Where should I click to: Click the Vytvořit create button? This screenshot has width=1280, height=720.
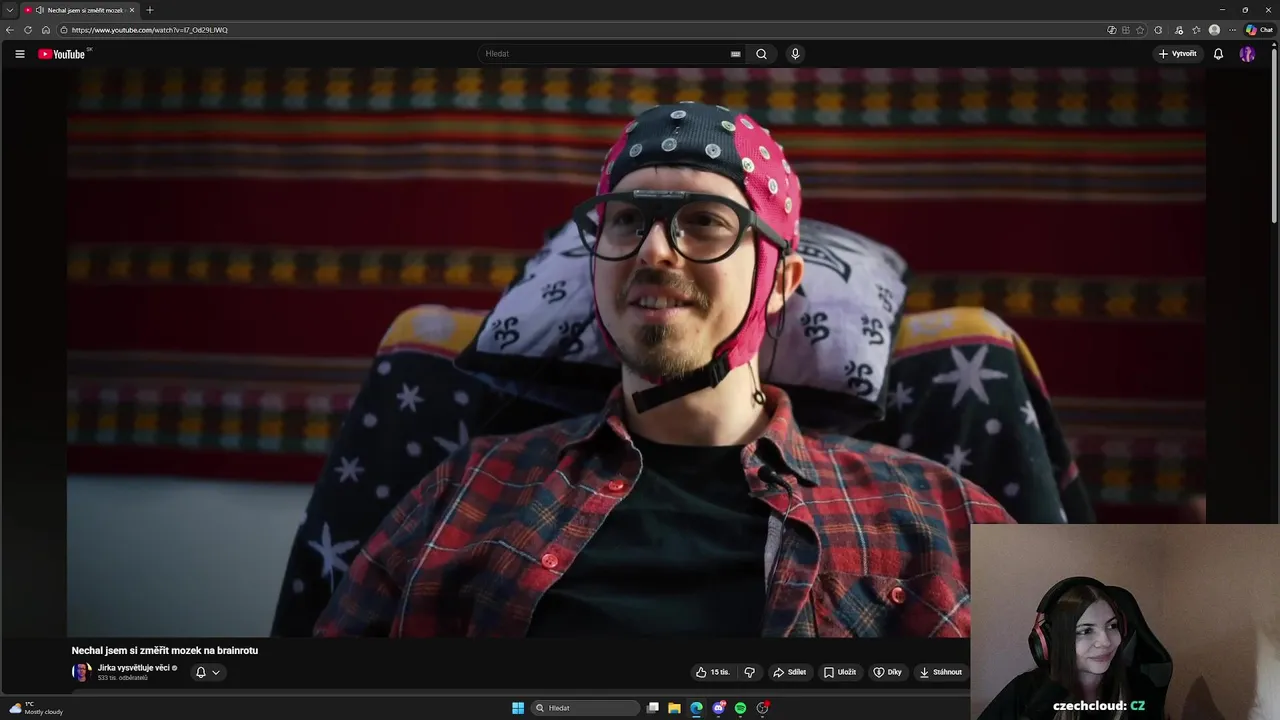point(1178,54)
